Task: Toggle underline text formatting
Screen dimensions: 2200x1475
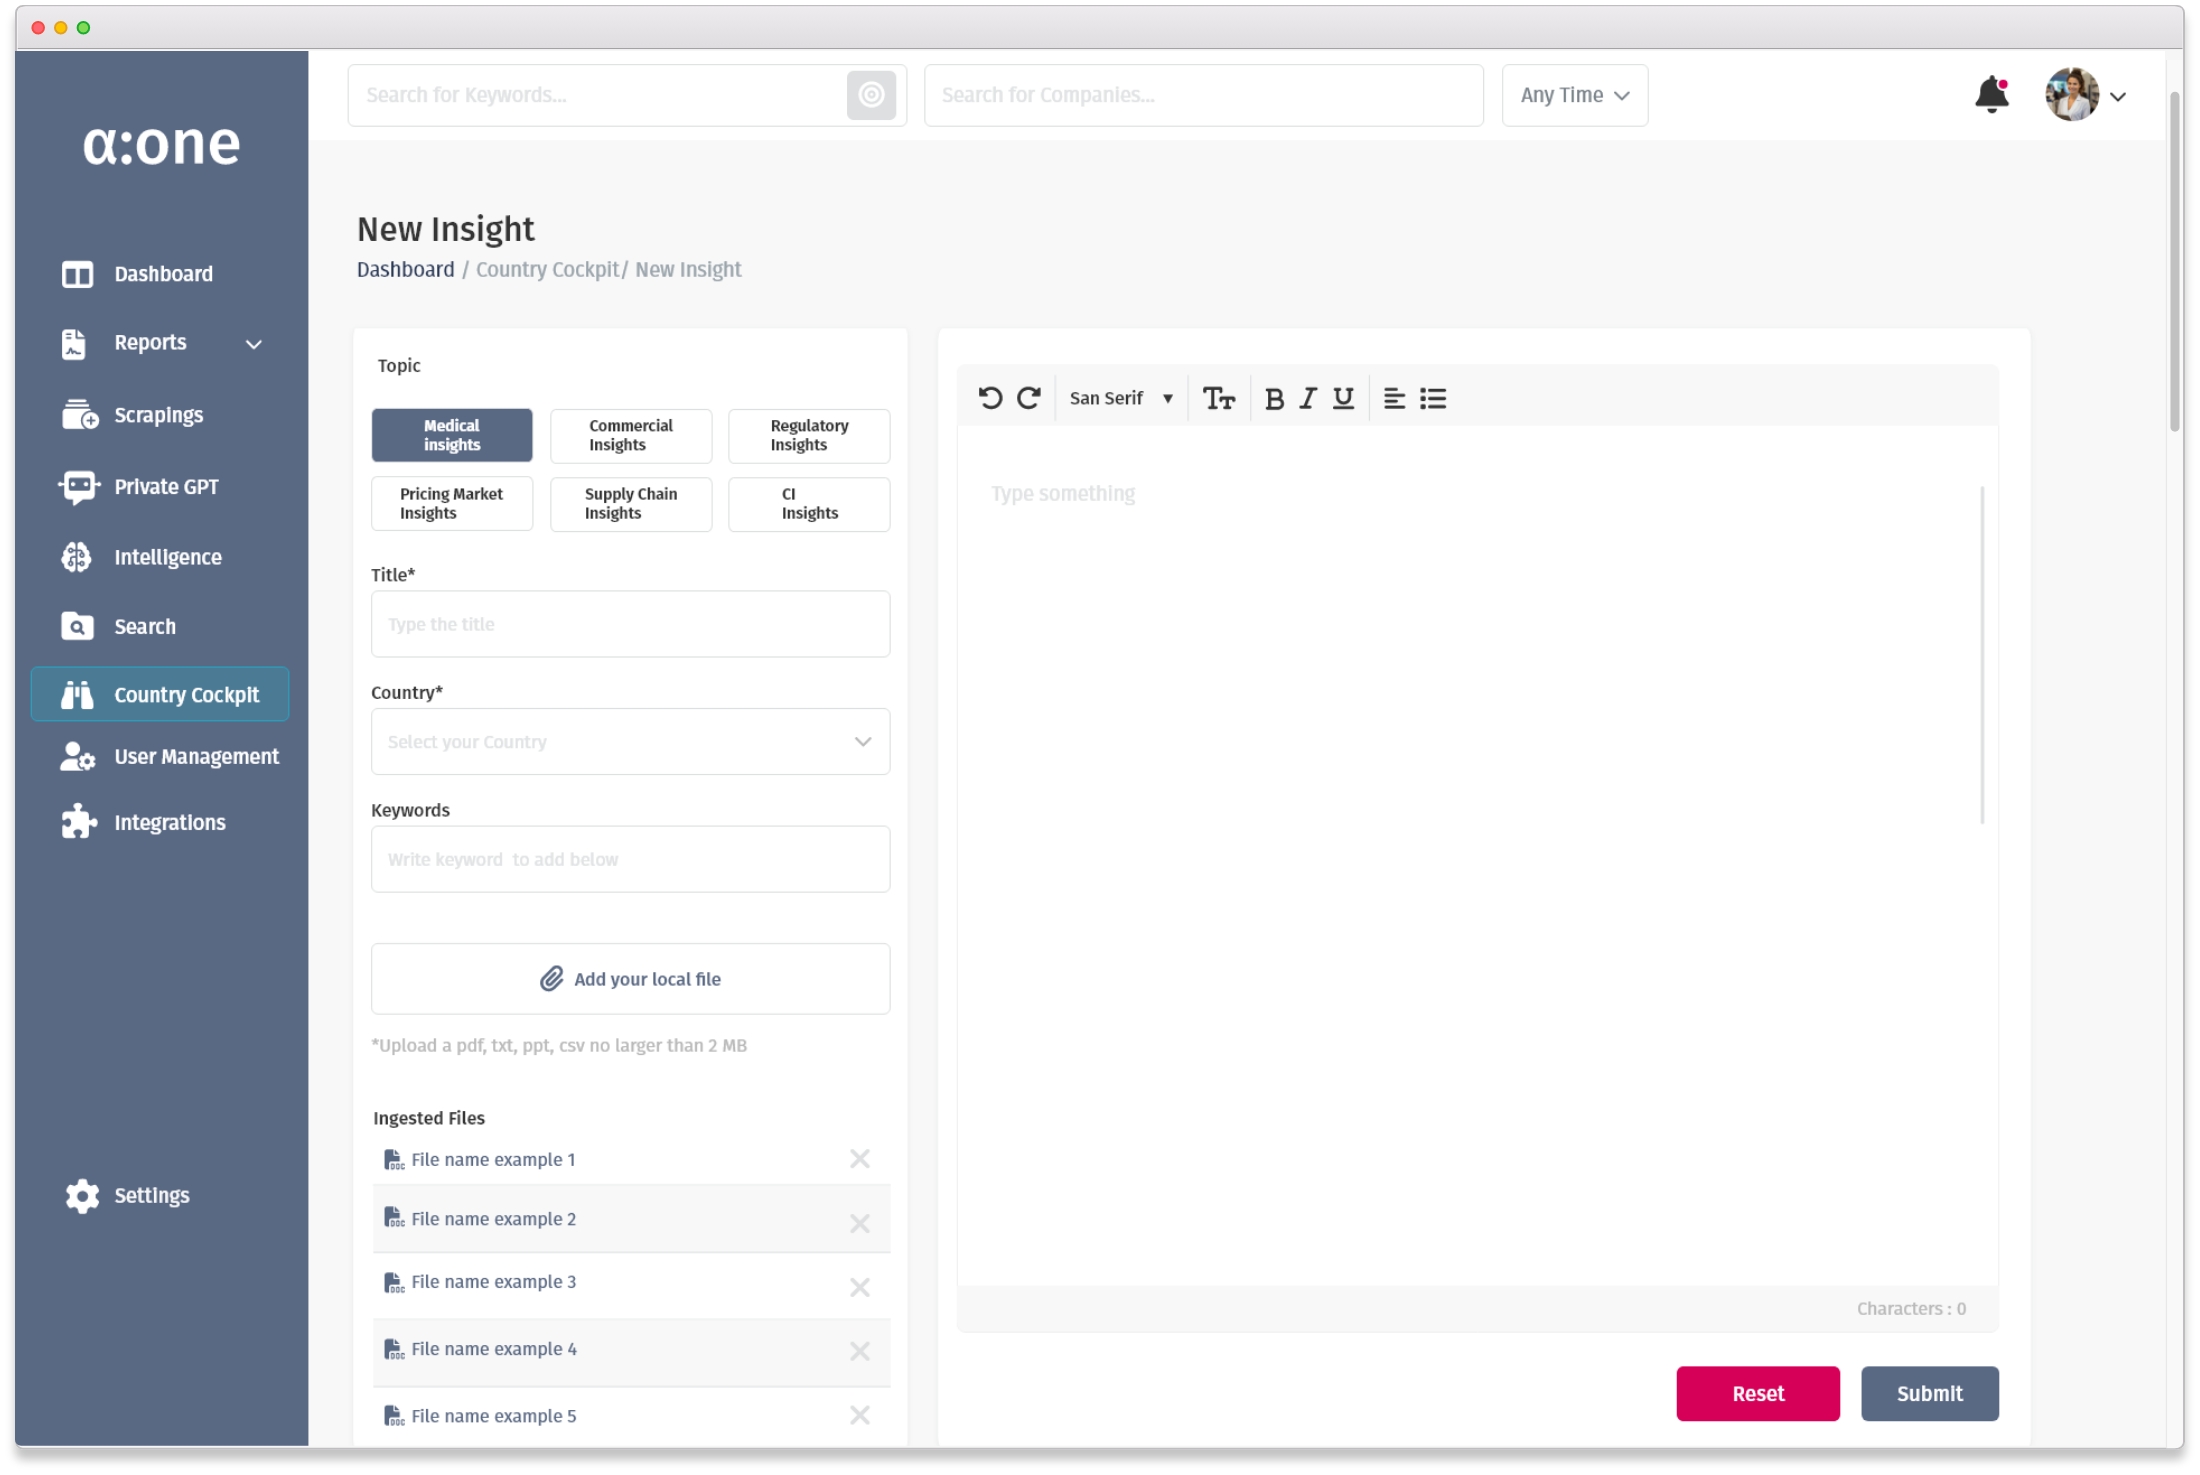Action: click(x=1343, y=399)
